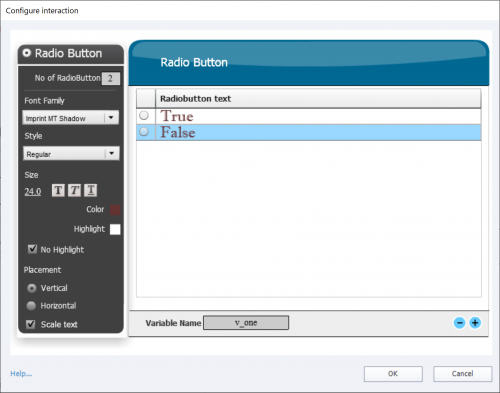Image resolution: width=500 pixels, height=393 pixels.
Task: Choose the False radio button
Action: pos(144,132)
